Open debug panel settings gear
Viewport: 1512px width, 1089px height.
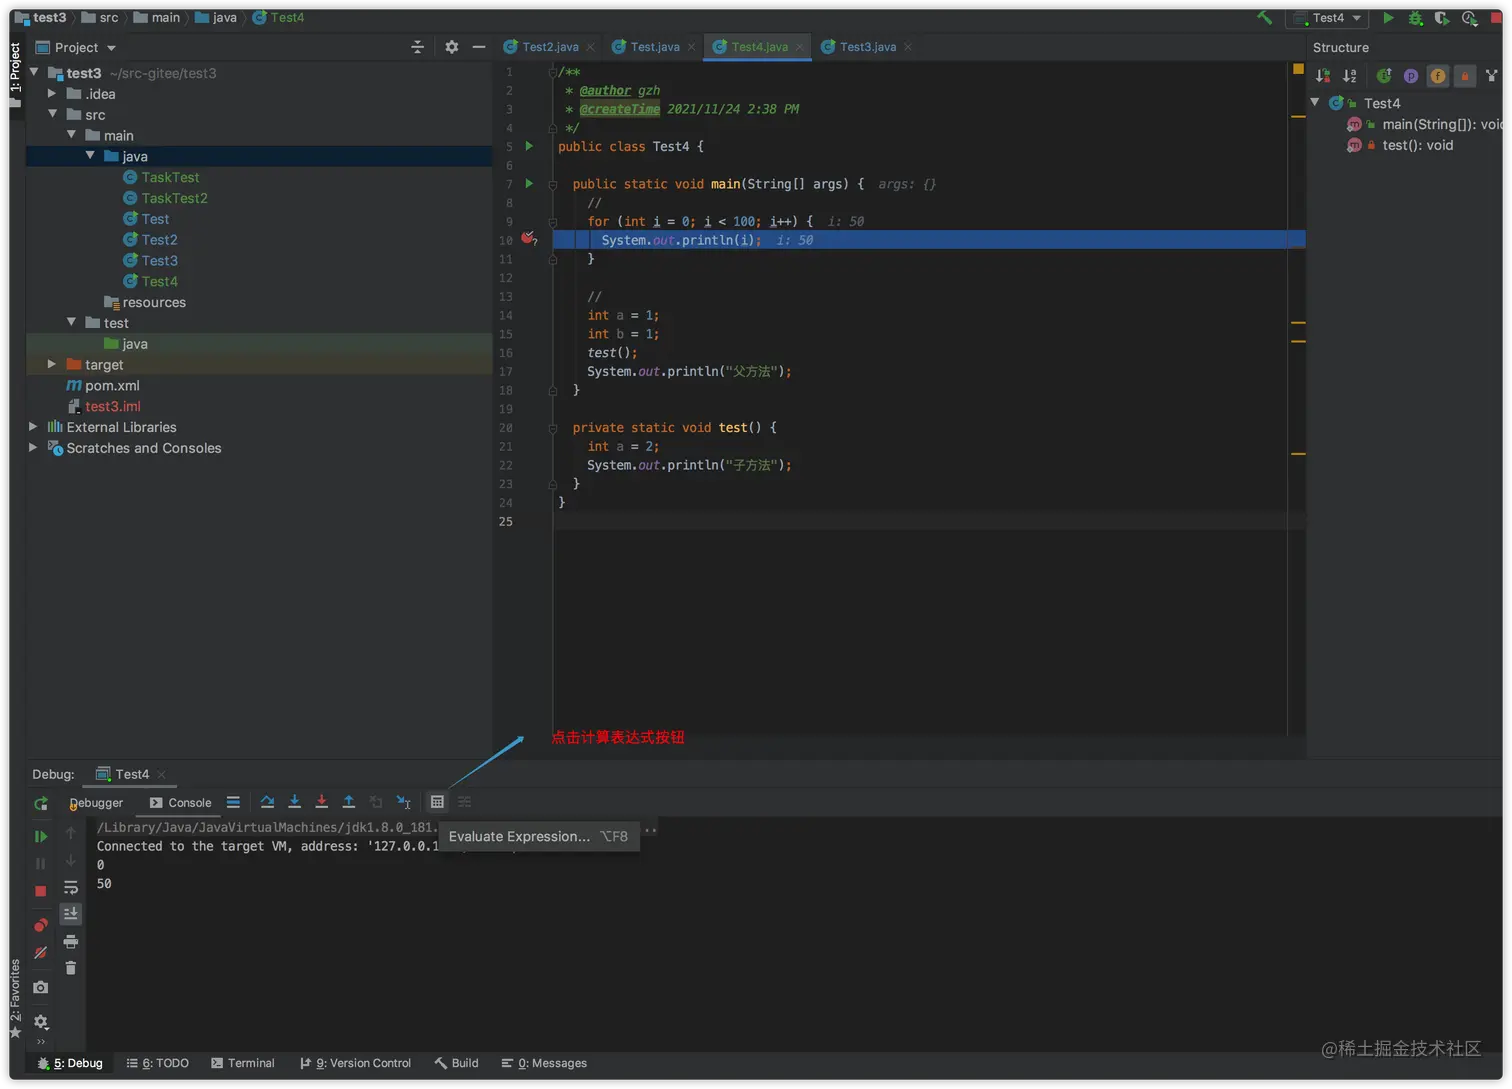[x=41, y=1022]
